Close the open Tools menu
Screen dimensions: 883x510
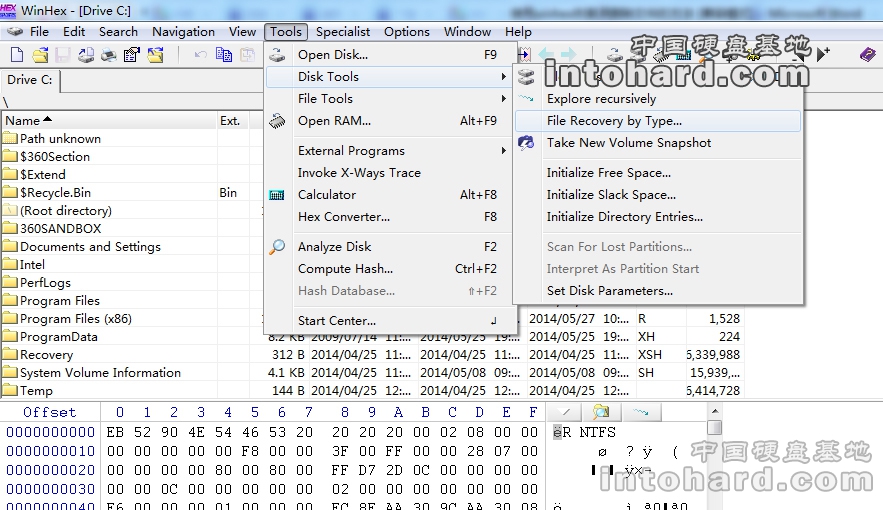(x=286, y=32)
